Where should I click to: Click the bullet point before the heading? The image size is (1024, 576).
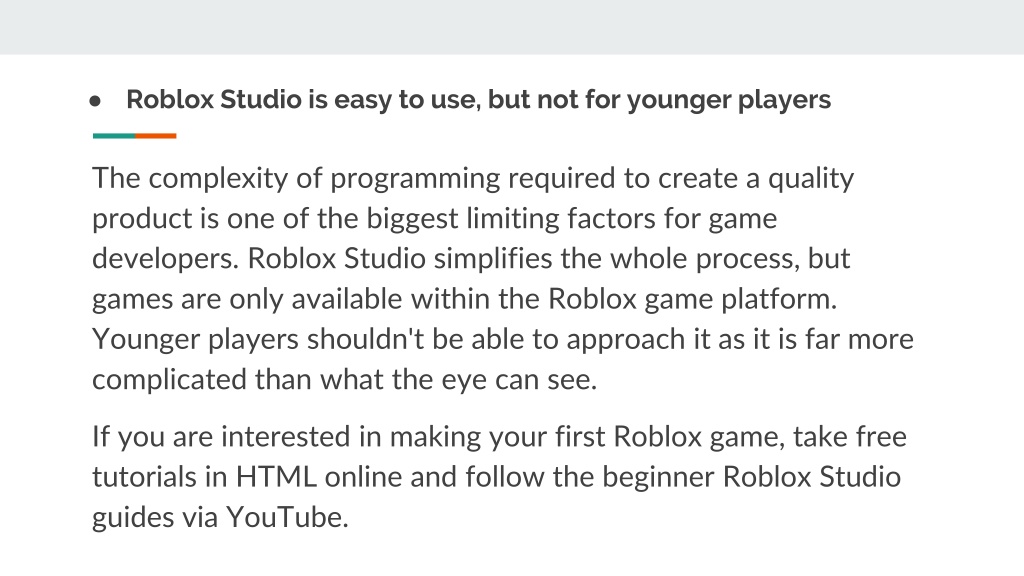(x=95, y=101)
